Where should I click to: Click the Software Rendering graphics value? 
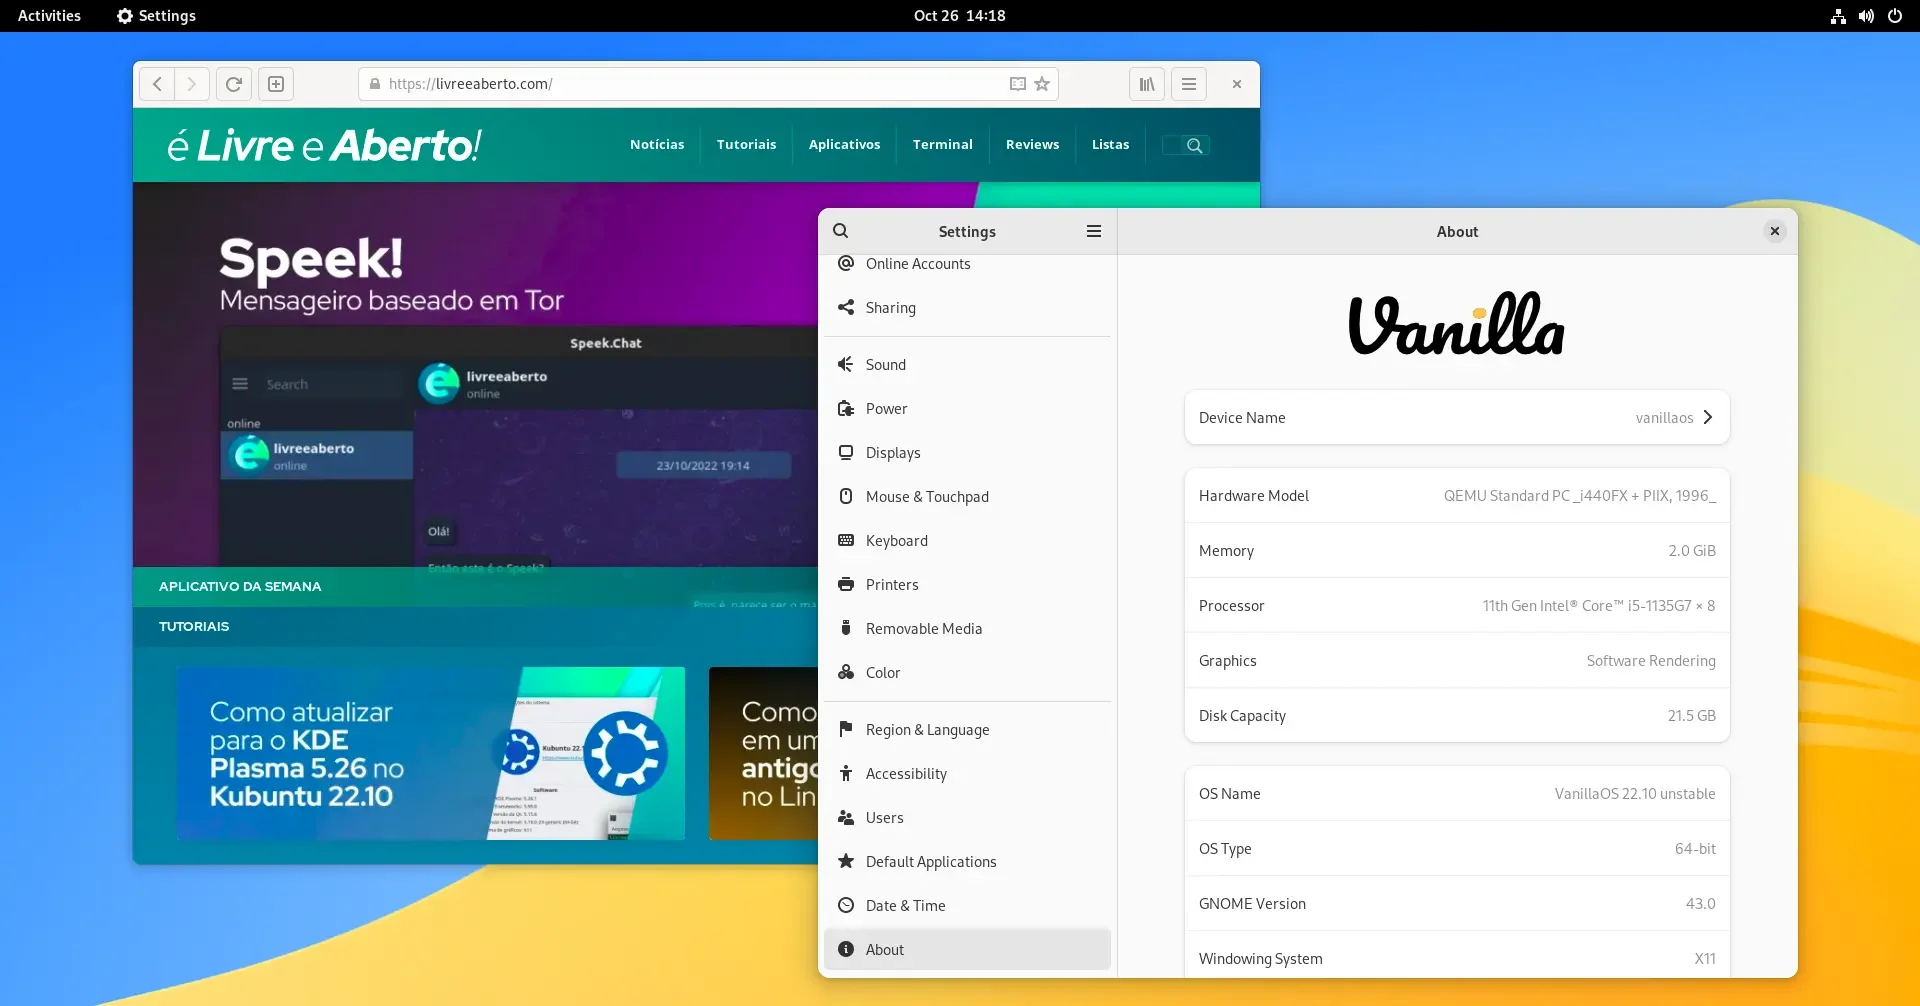point(1651,661)
